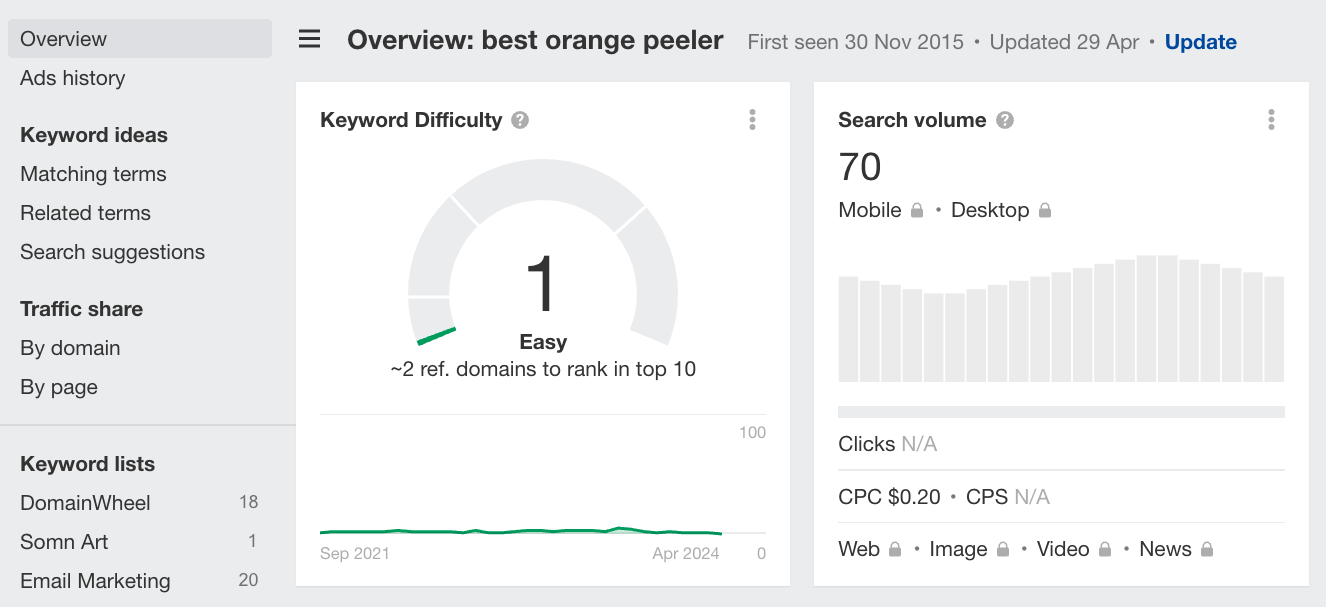Click the Update link for this keyword
This screenshot has height=607, width=1326.
[x=1200, y=42]
